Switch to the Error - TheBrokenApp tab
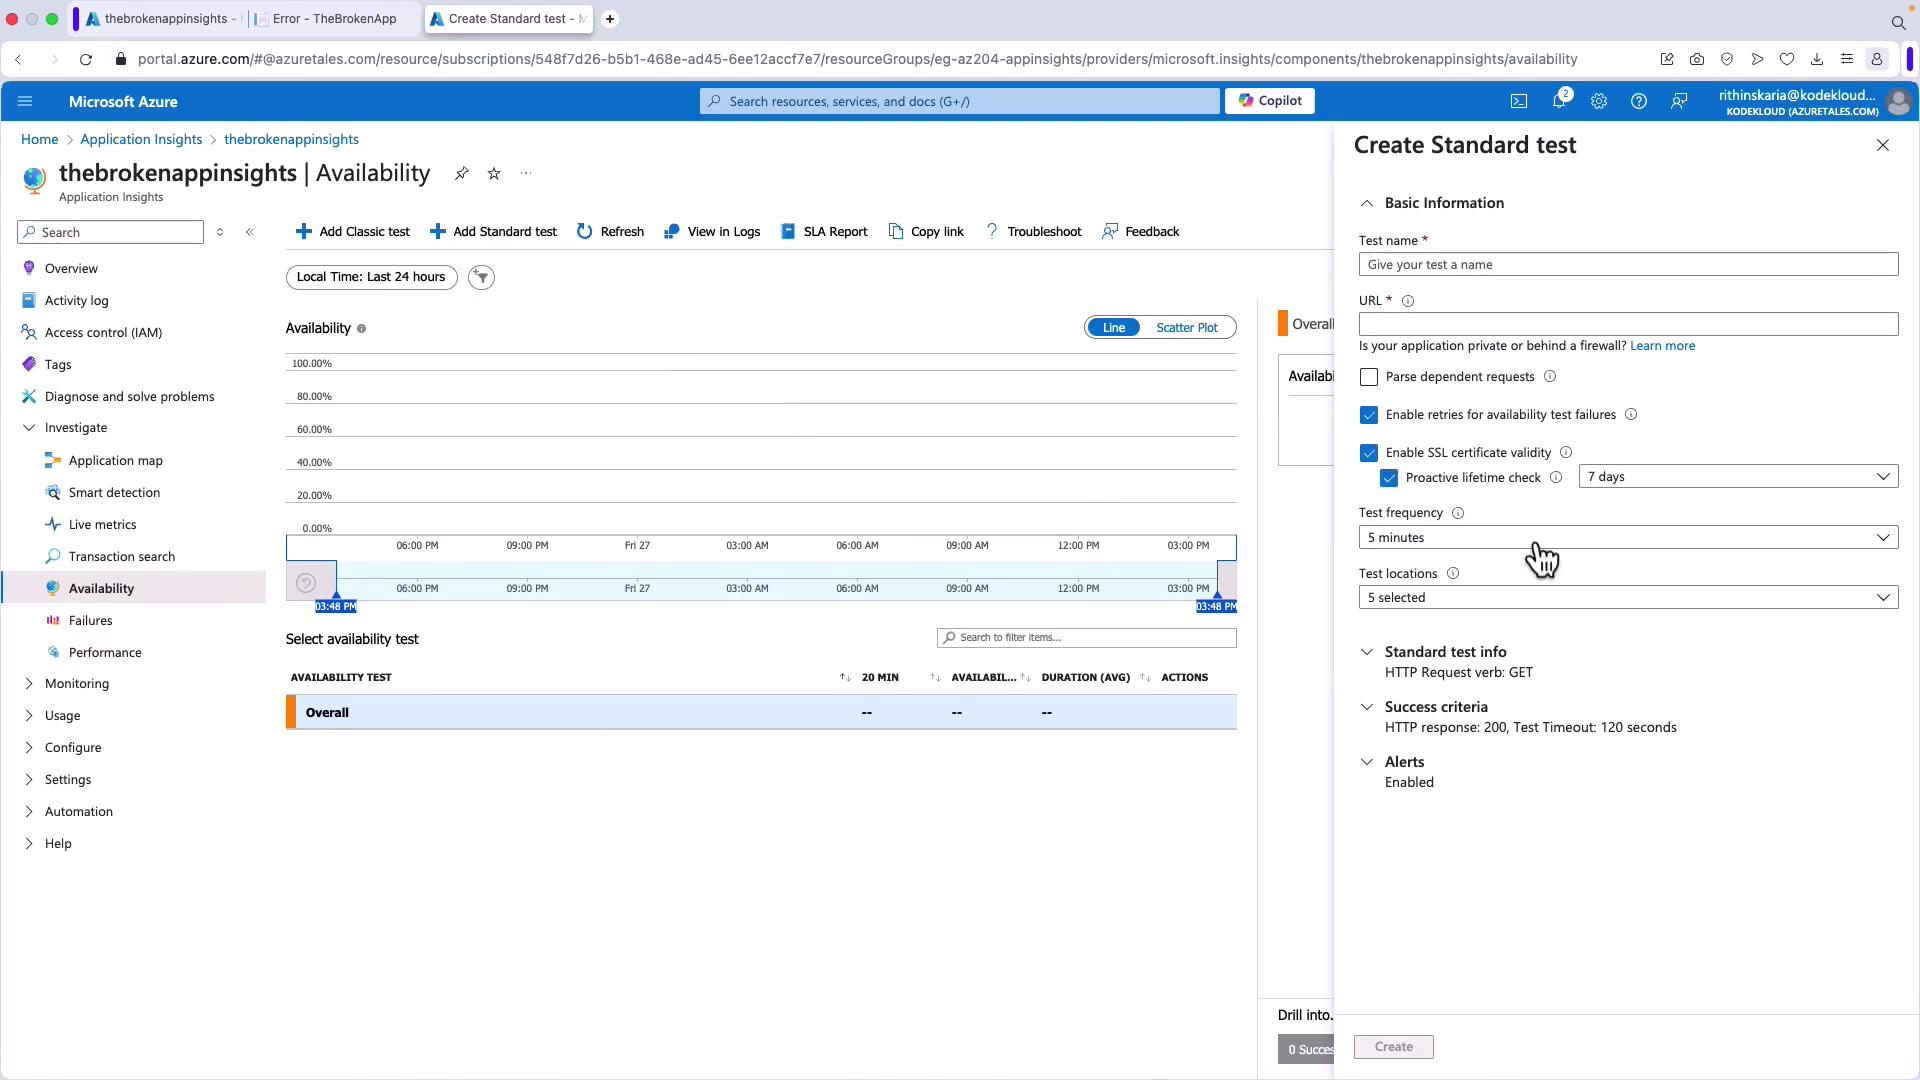 point(333,19)
